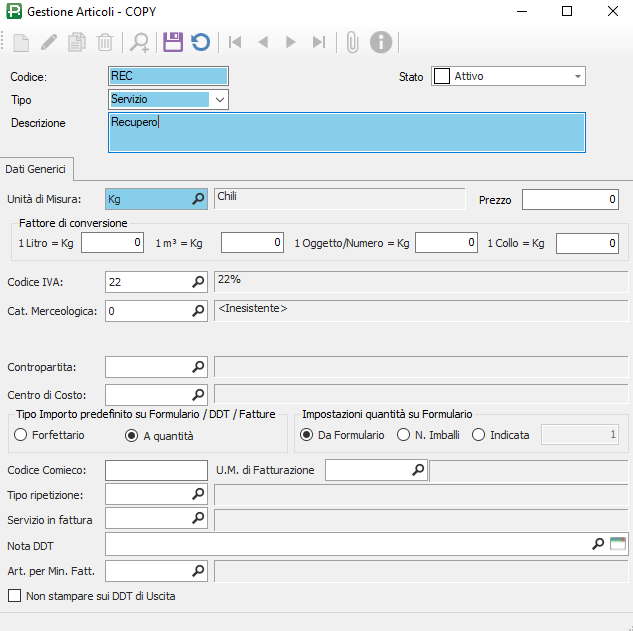
Task: Click into the Prezzo input field
Action: tap(570, 200)
